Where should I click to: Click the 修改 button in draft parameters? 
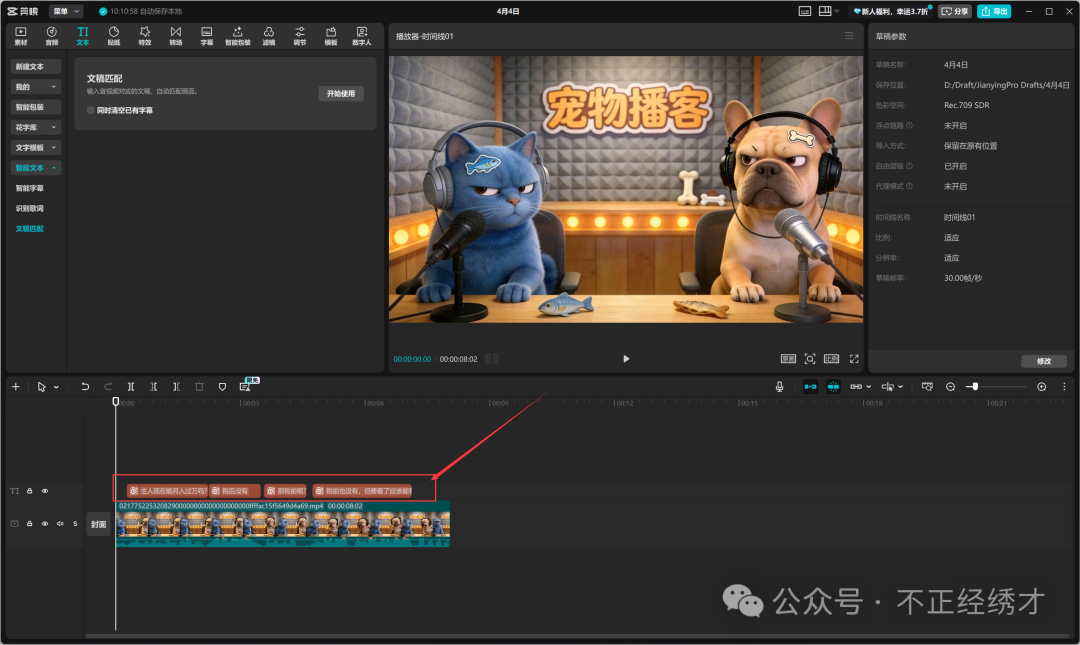pyautogui.click(x=1044, y=361)
